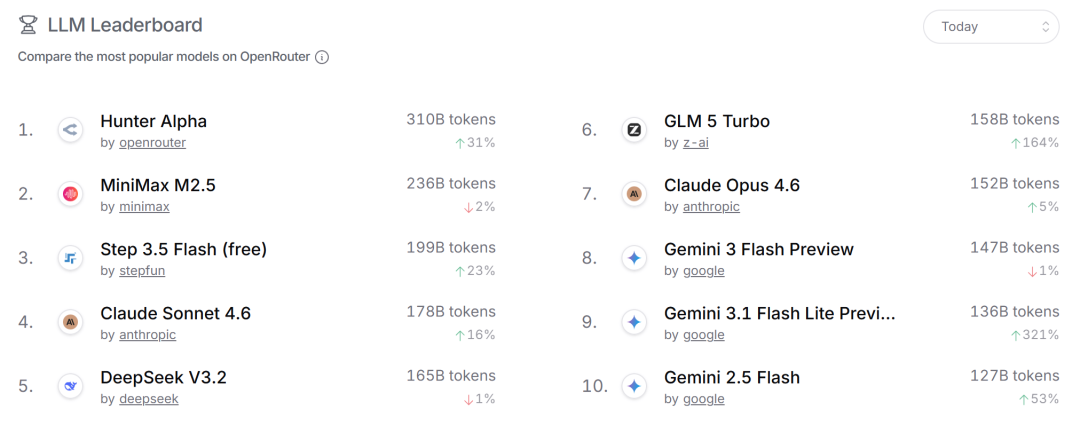Click the Claude Sonnet 4.6 Anthropic icon
Viewport: 1080px width, 425px height.
tap(70, 322)
